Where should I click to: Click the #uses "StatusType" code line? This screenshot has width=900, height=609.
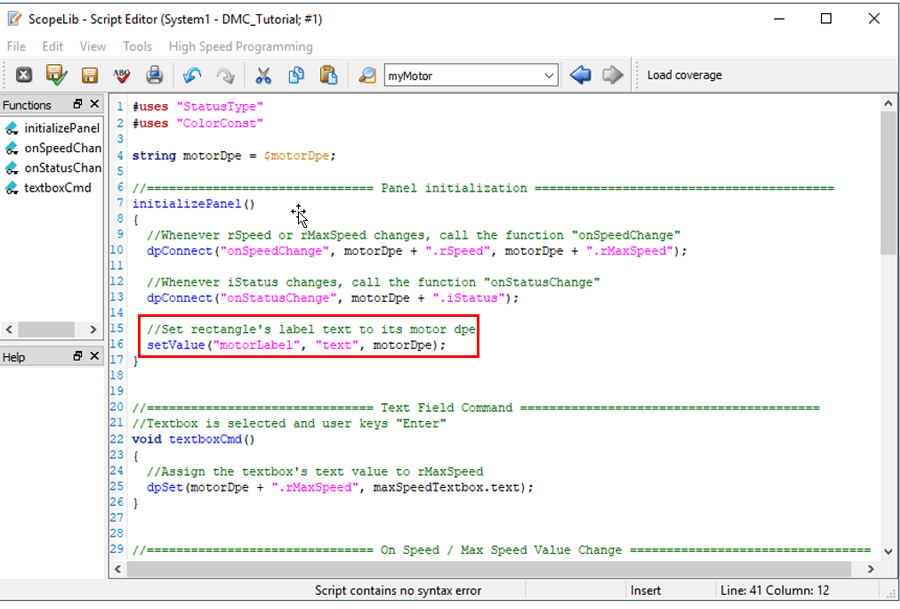pos(197,107)
